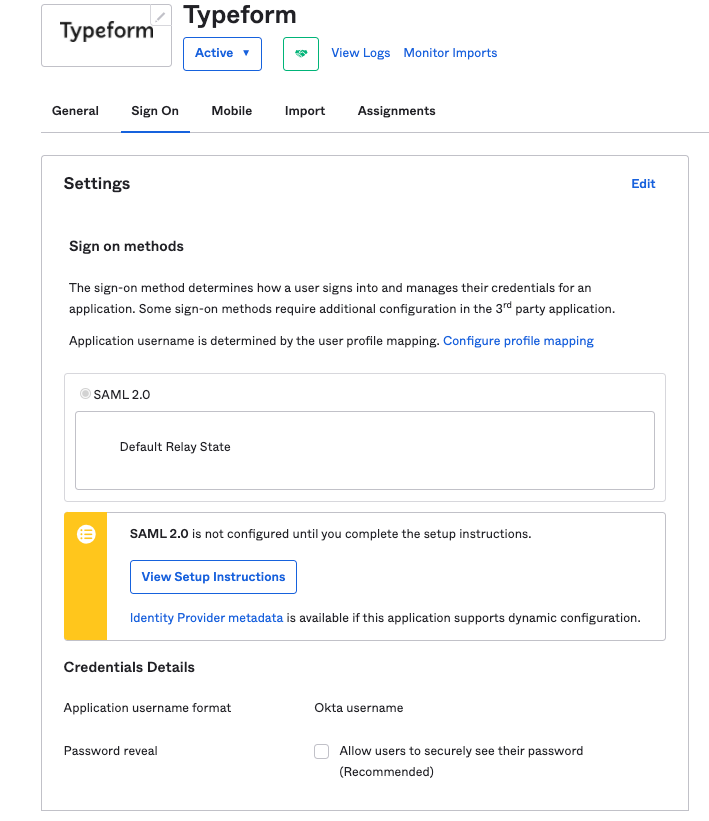The width and height of the screenshot is (709, 821).
Task: Open the Import tab
Action: 305,111
